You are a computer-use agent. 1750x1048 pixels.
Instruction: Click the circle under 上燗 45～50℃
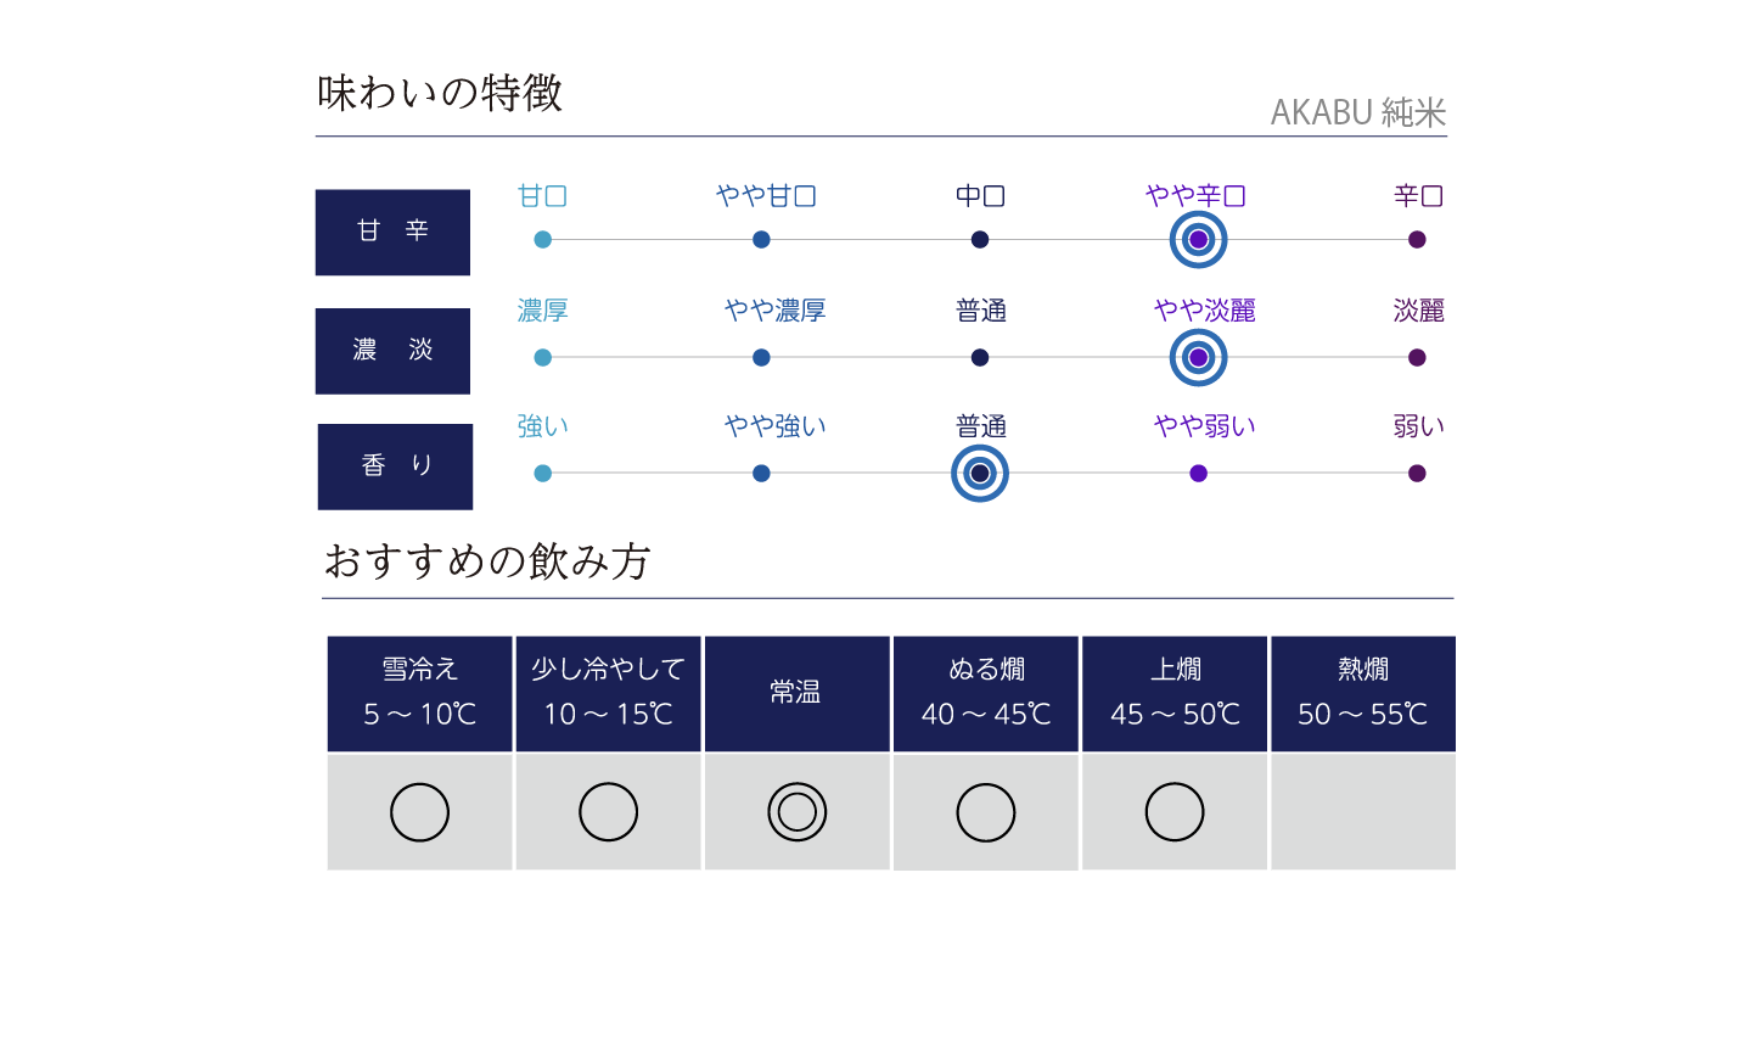coord(1174,812)
